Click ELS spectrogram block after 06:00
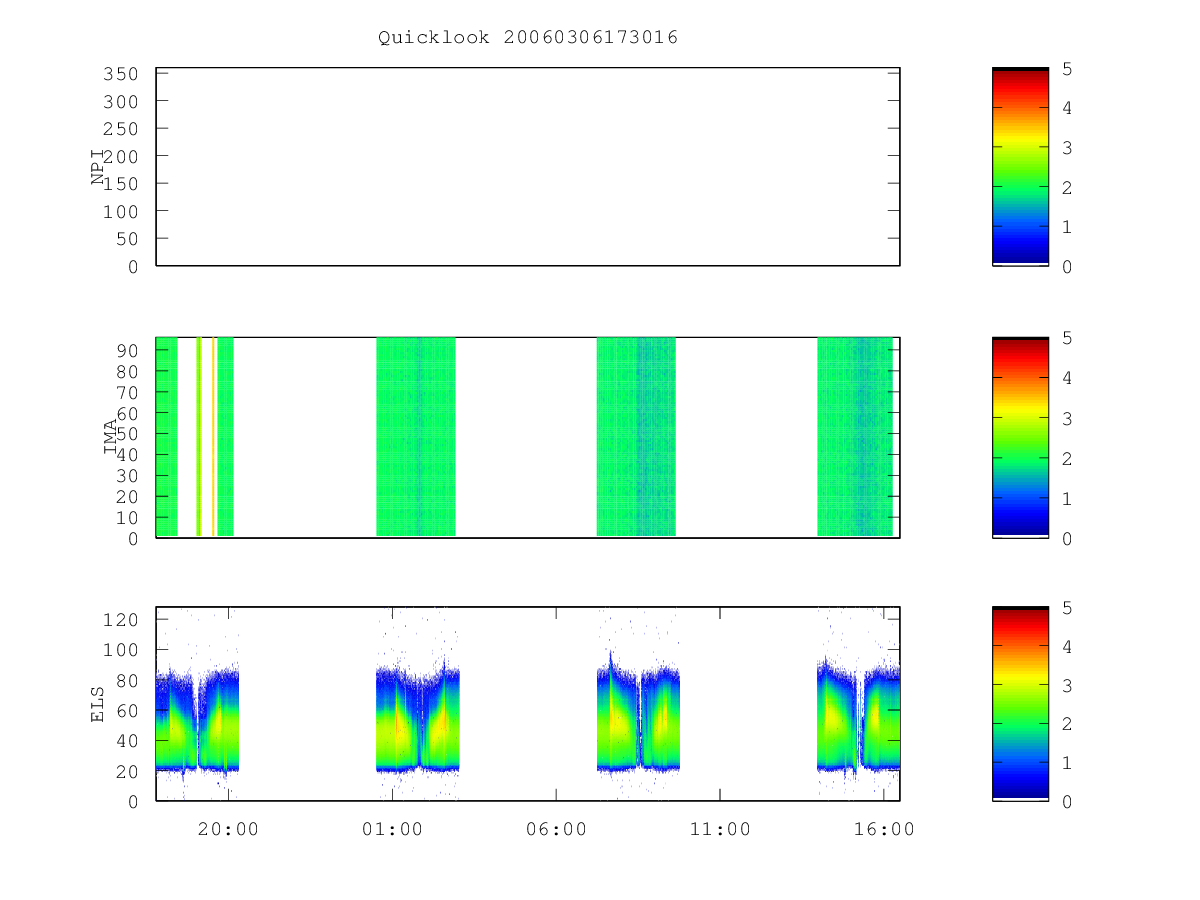1200x900 pixels. (x=638, y=715)
